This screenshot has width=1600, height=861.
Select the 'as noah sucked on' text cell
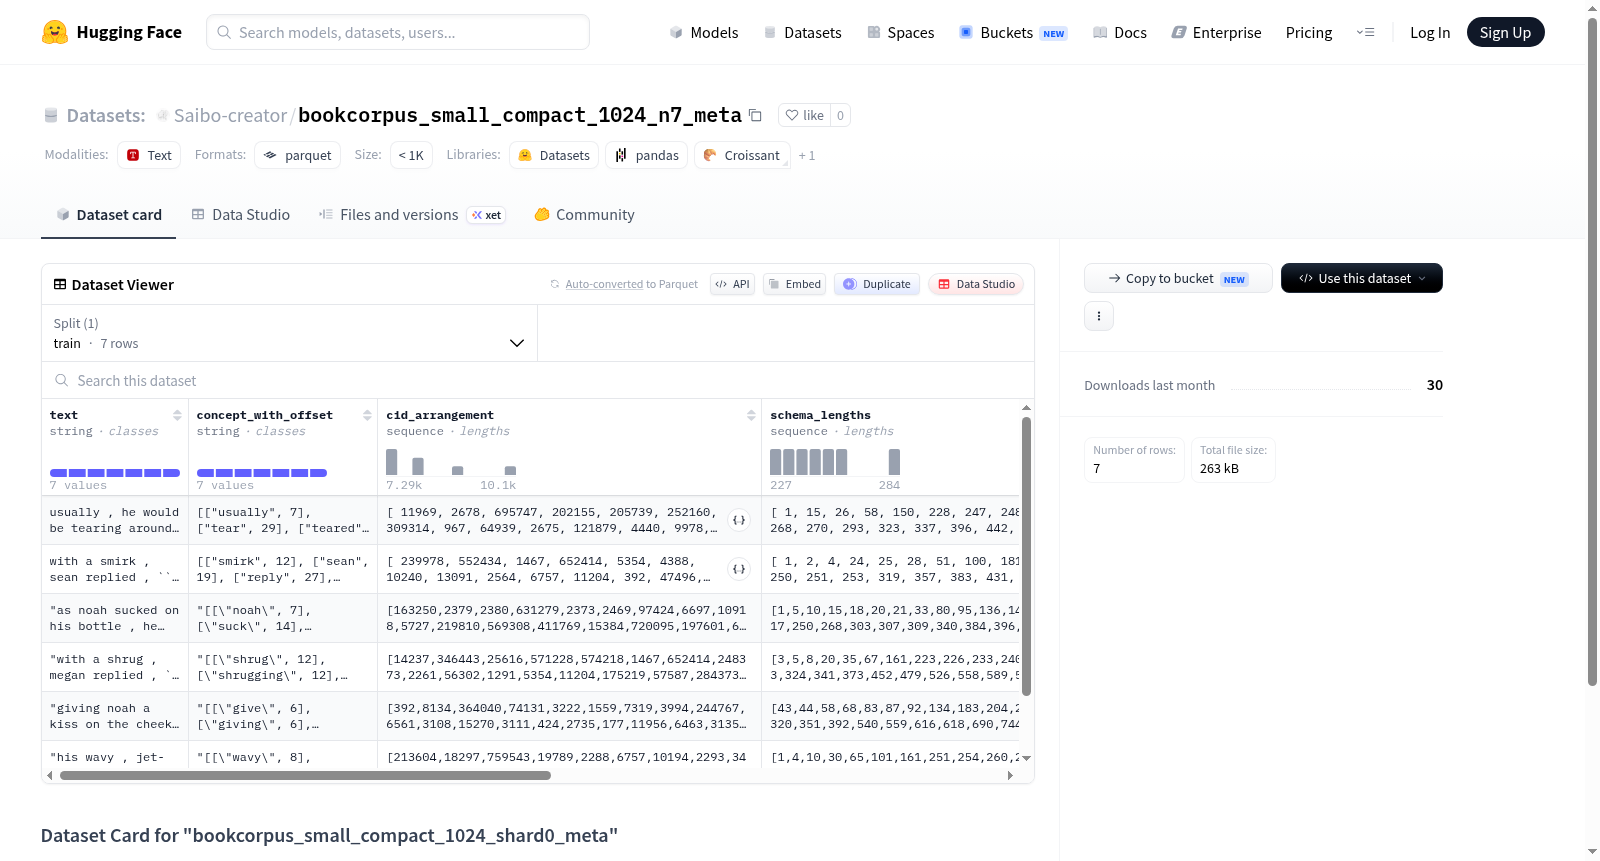tap(115, 618)
